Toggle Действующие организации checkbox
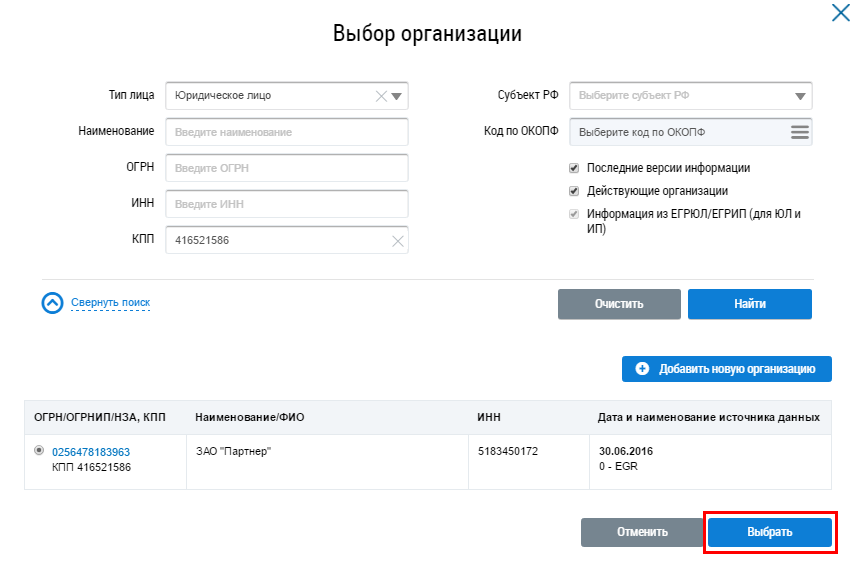The height and width of the screenshot is (581, 857). point(574,191)
